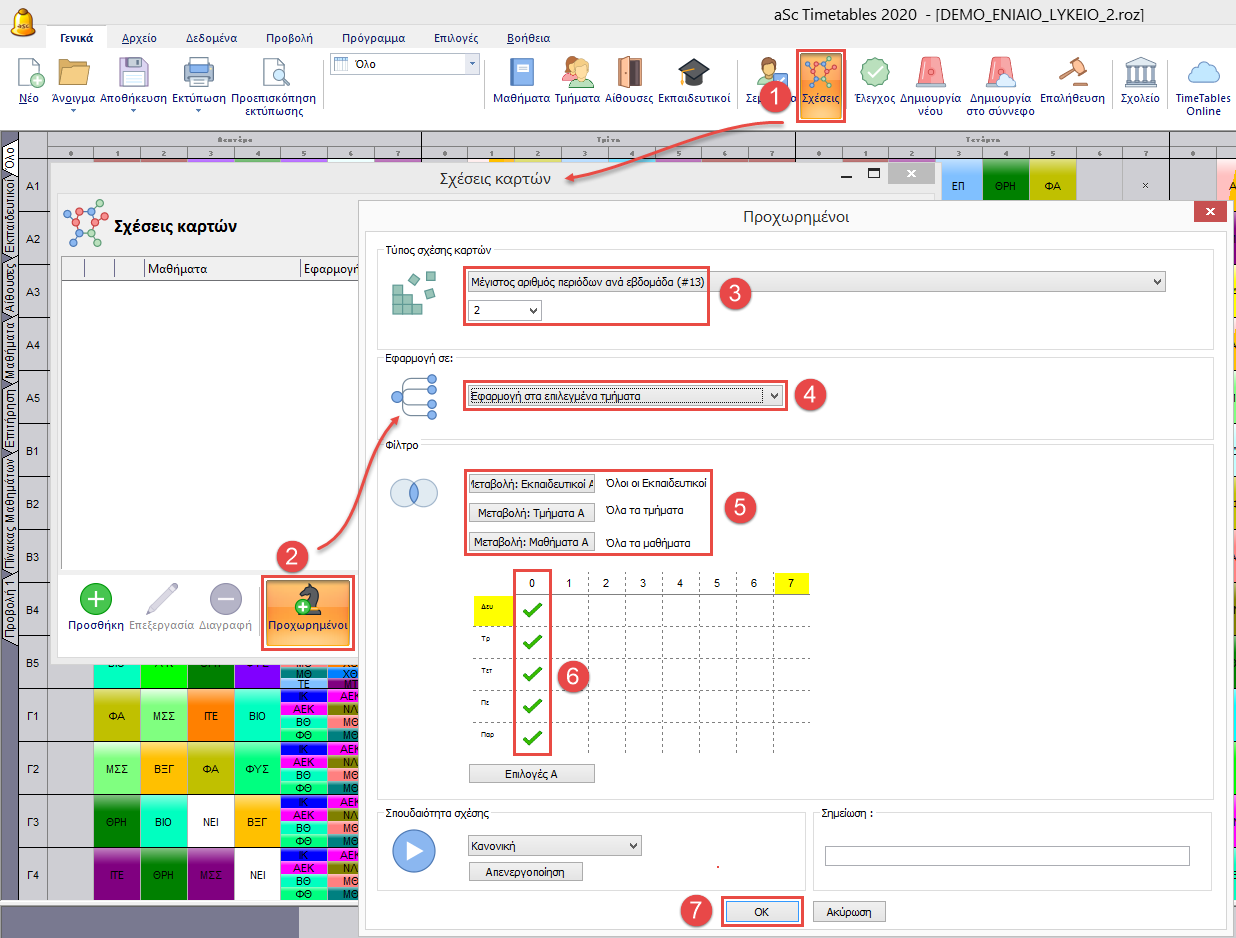Open the Σχολείο building icon

pos(1139,78)
